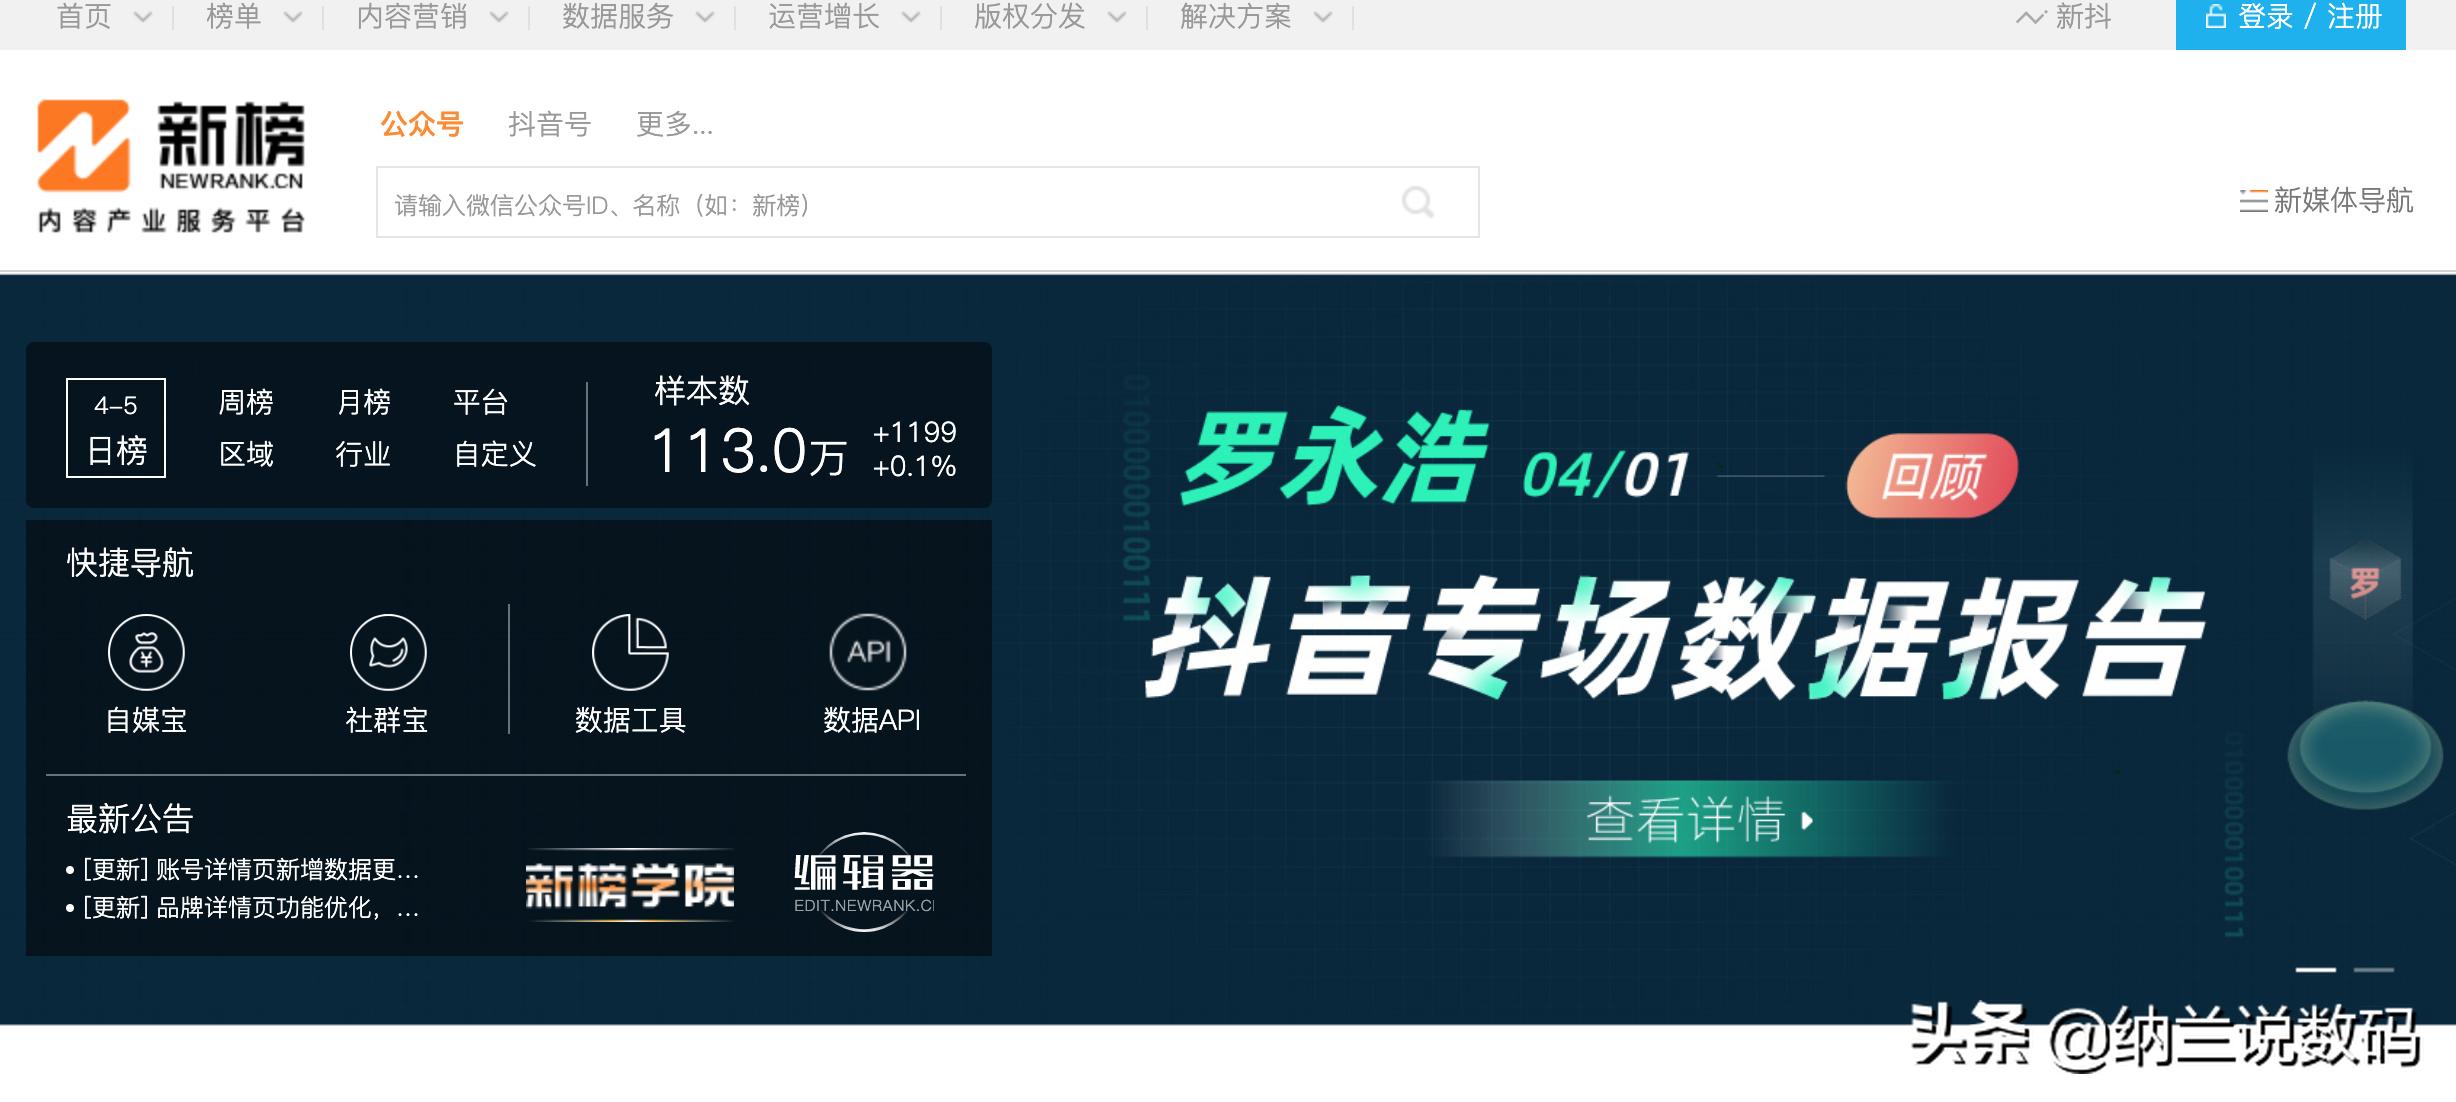Click the 新榜 NEWRANK.CN logo

(170, 160)
